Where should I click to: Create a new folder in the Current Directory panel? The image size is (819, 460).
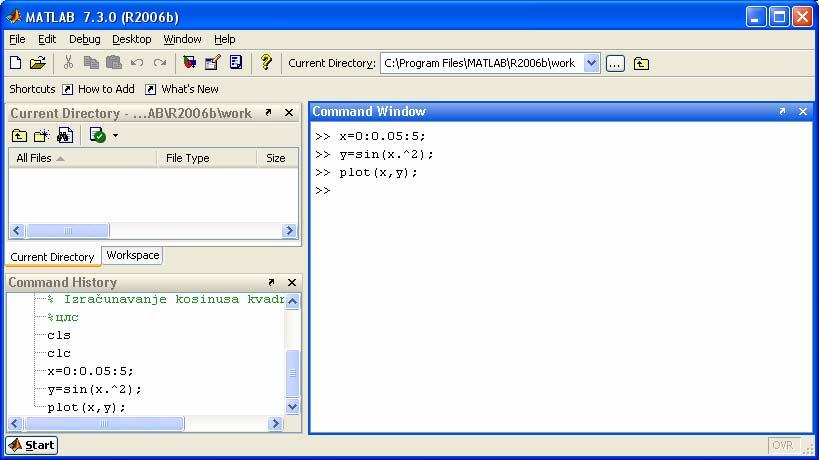point(42,136)
